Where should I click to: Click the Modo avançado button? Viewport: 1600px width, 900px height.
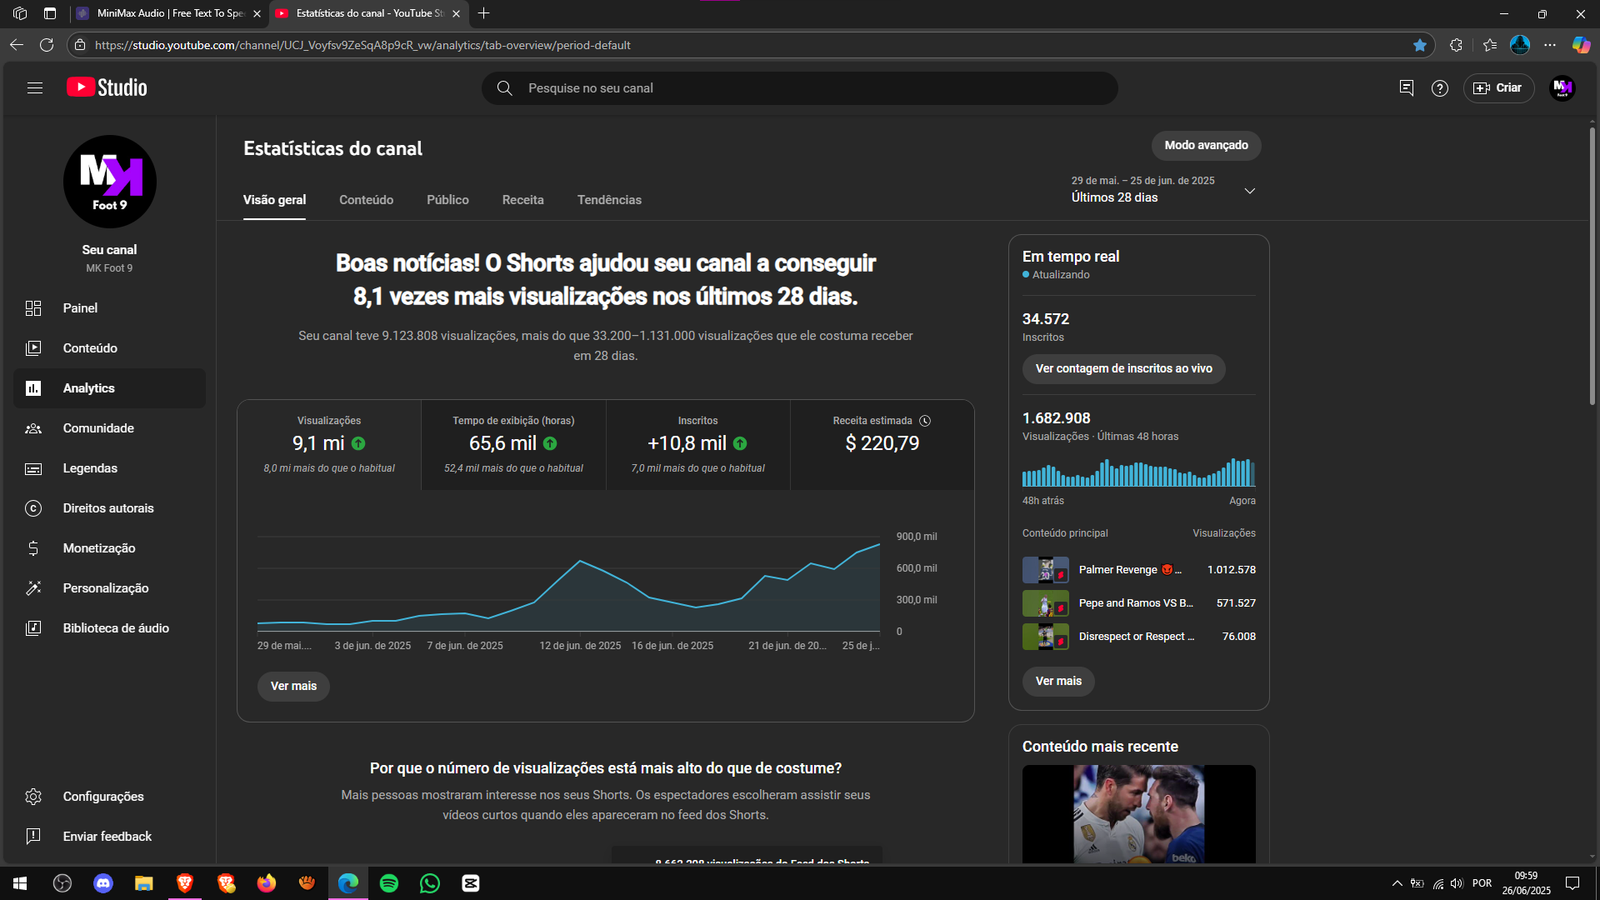pyautogui.click(x=1206, y=145)
